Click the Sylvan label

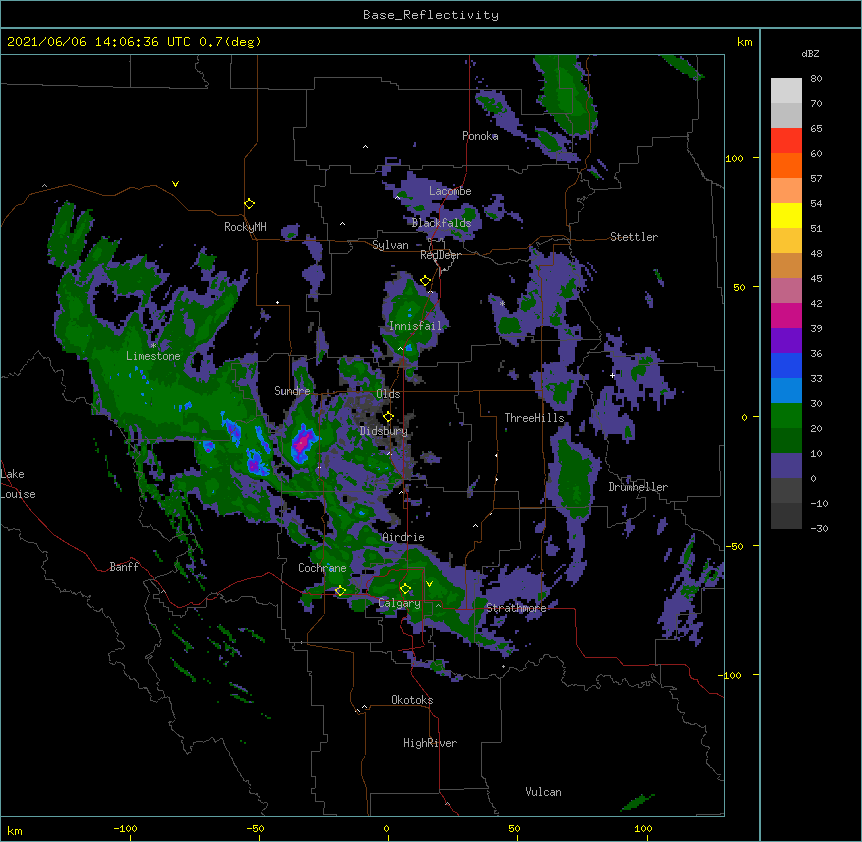[390, 245]
